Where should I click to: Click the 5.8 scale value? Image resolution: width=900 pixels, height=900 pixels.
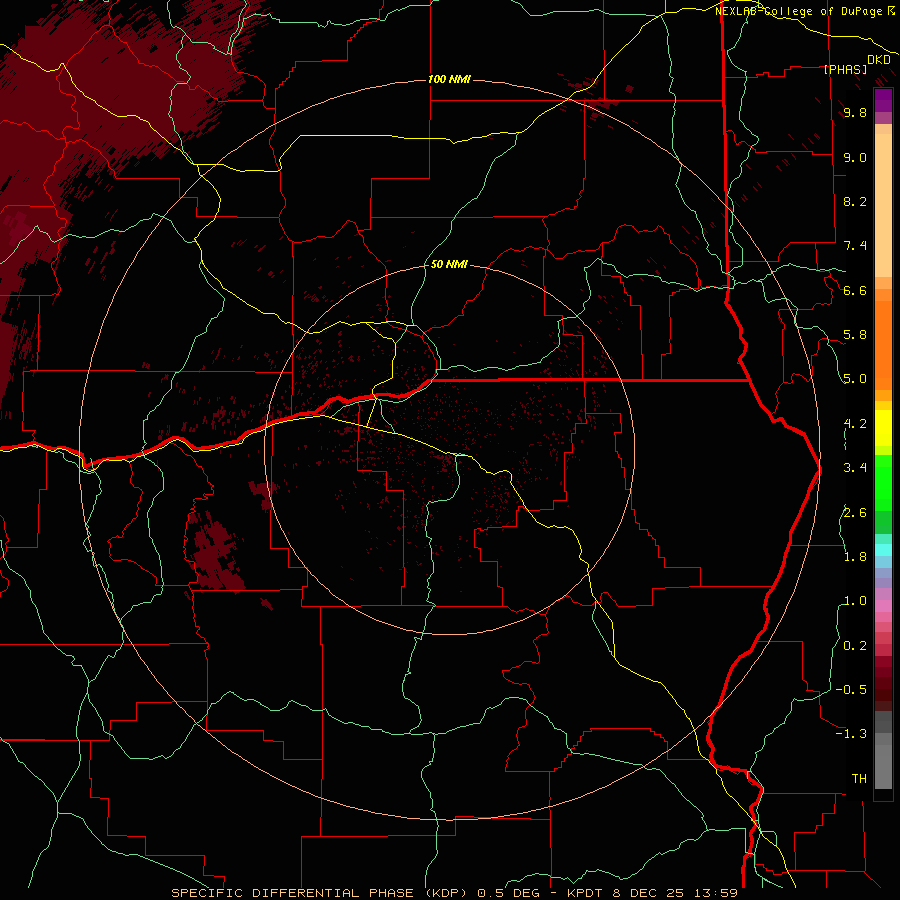point(855,335)
